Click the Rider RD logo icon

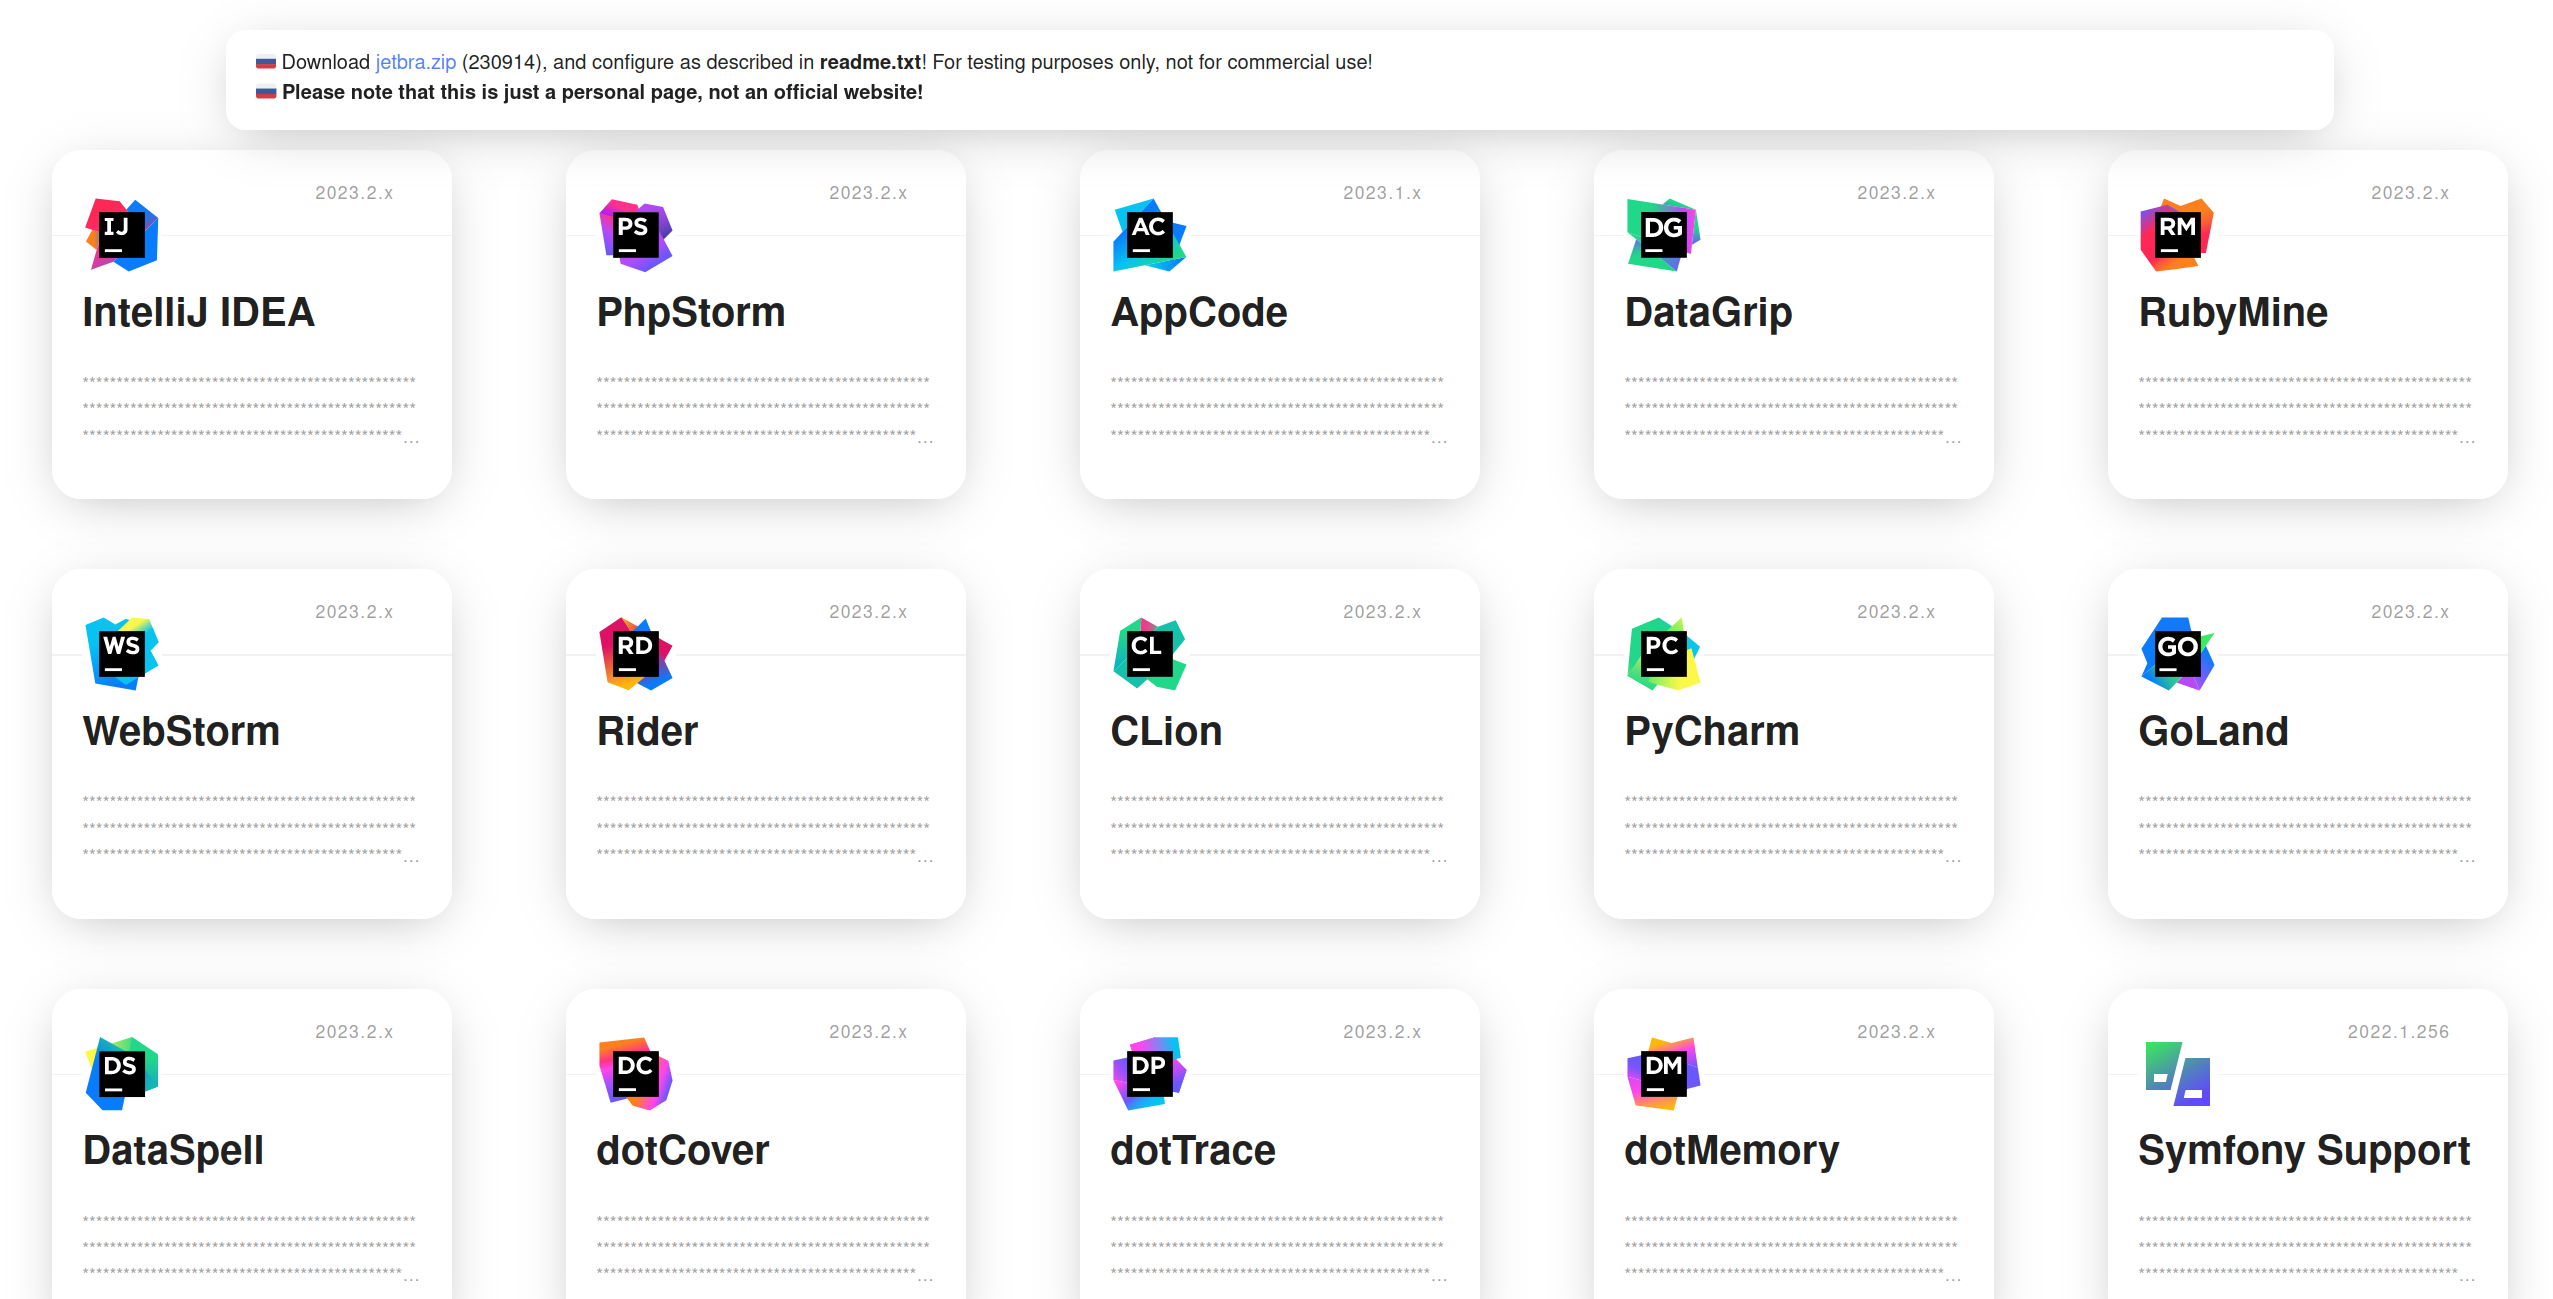(635, 654)
